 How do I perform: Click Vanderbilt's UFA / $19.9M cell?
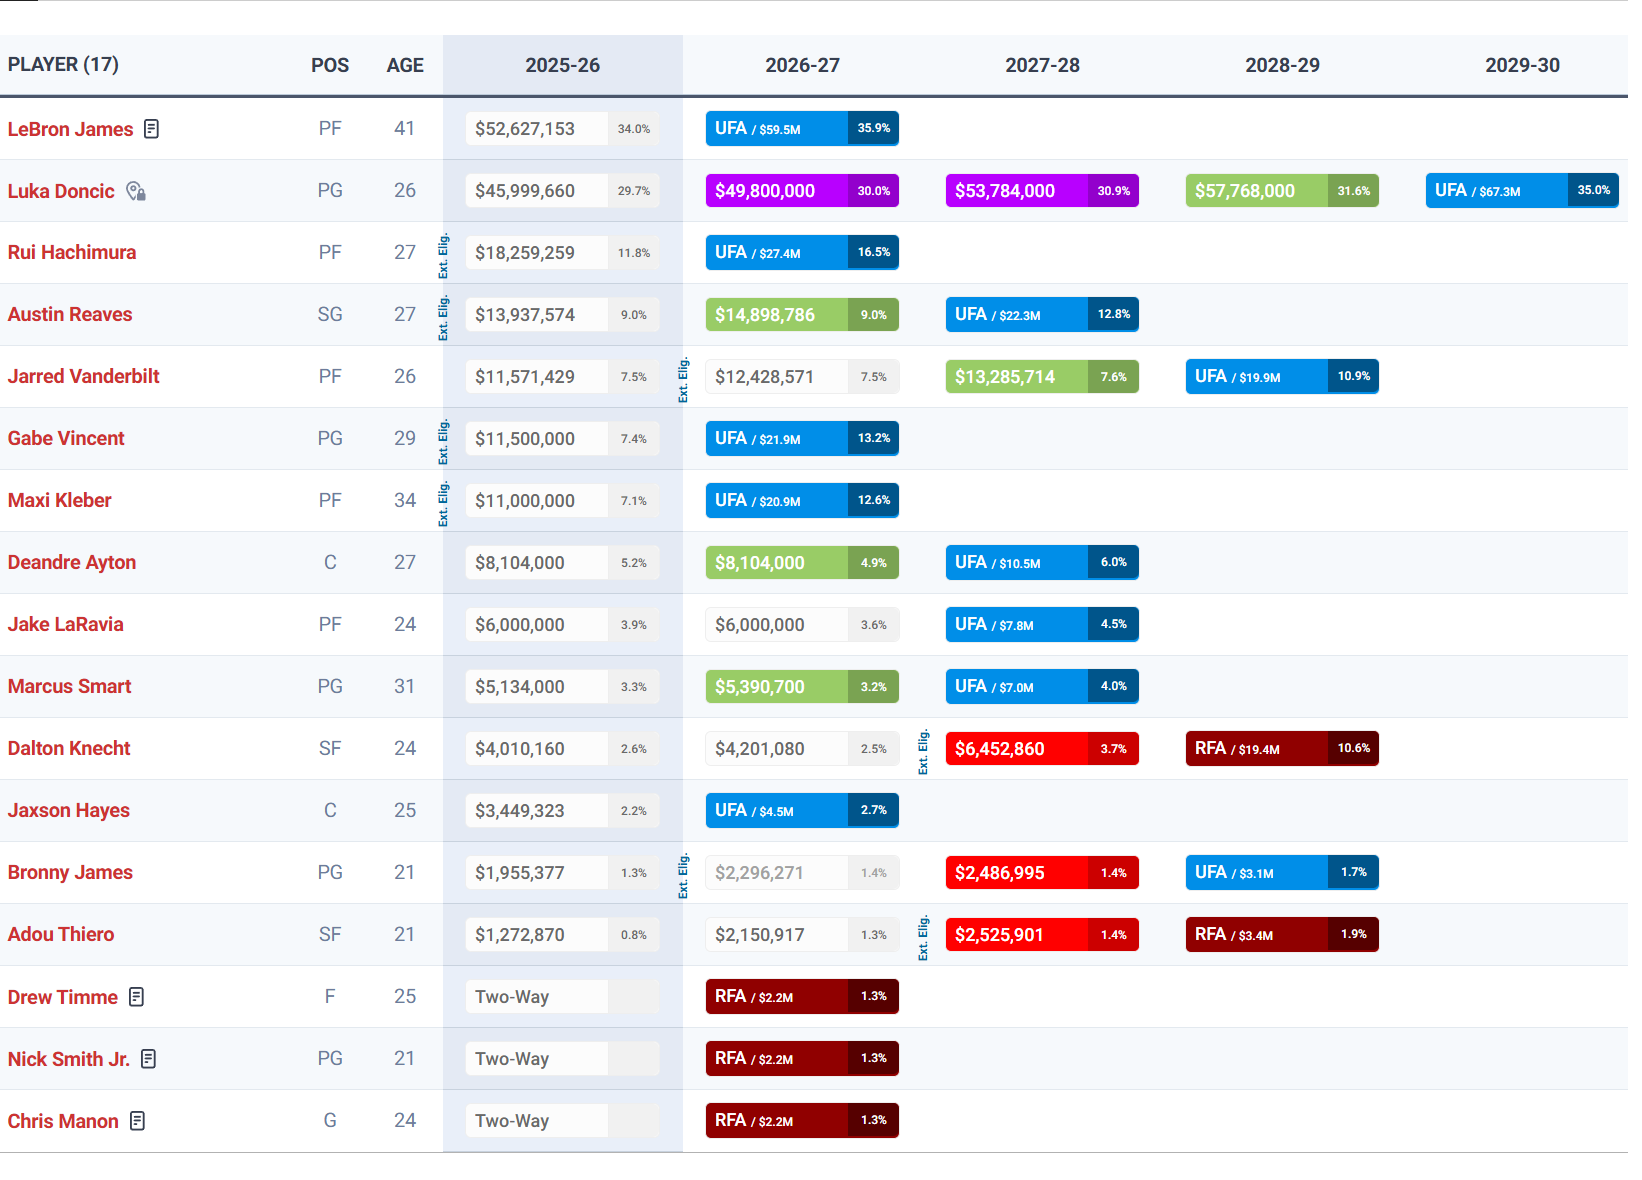pyautogui.click(x=1282, y=377)
